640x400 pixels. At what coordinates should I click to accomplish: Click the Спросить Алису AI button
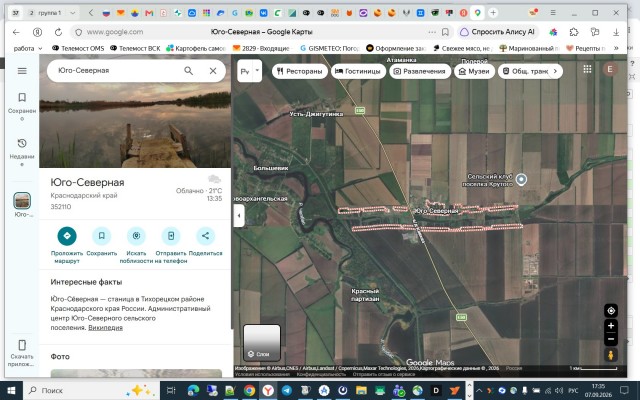coord(498,32)
